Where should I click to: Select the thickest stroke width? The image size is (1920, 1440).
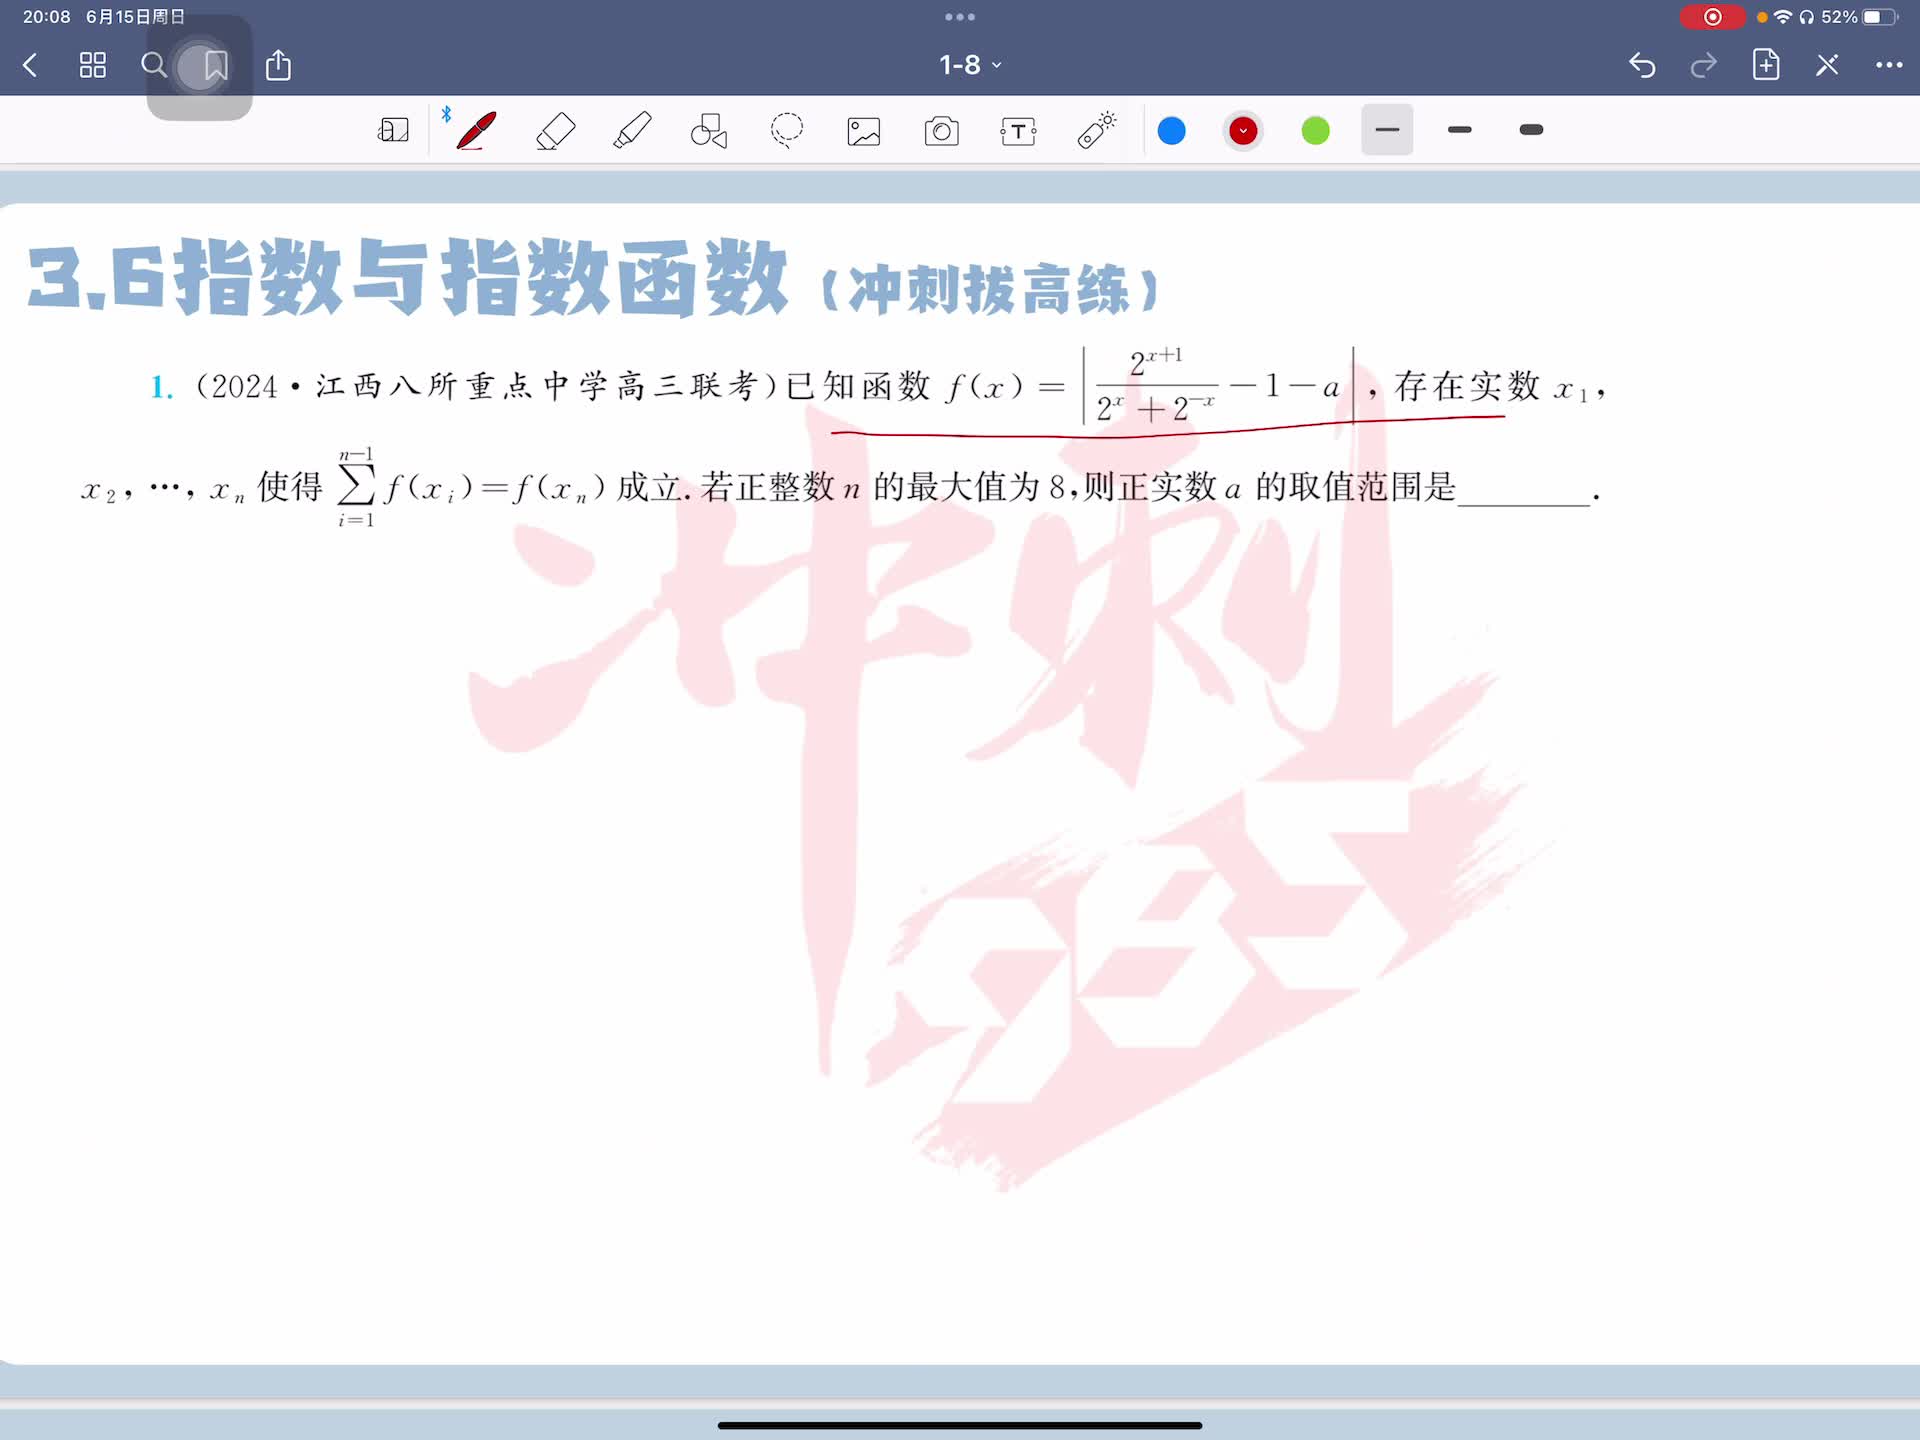(1531, 130)
